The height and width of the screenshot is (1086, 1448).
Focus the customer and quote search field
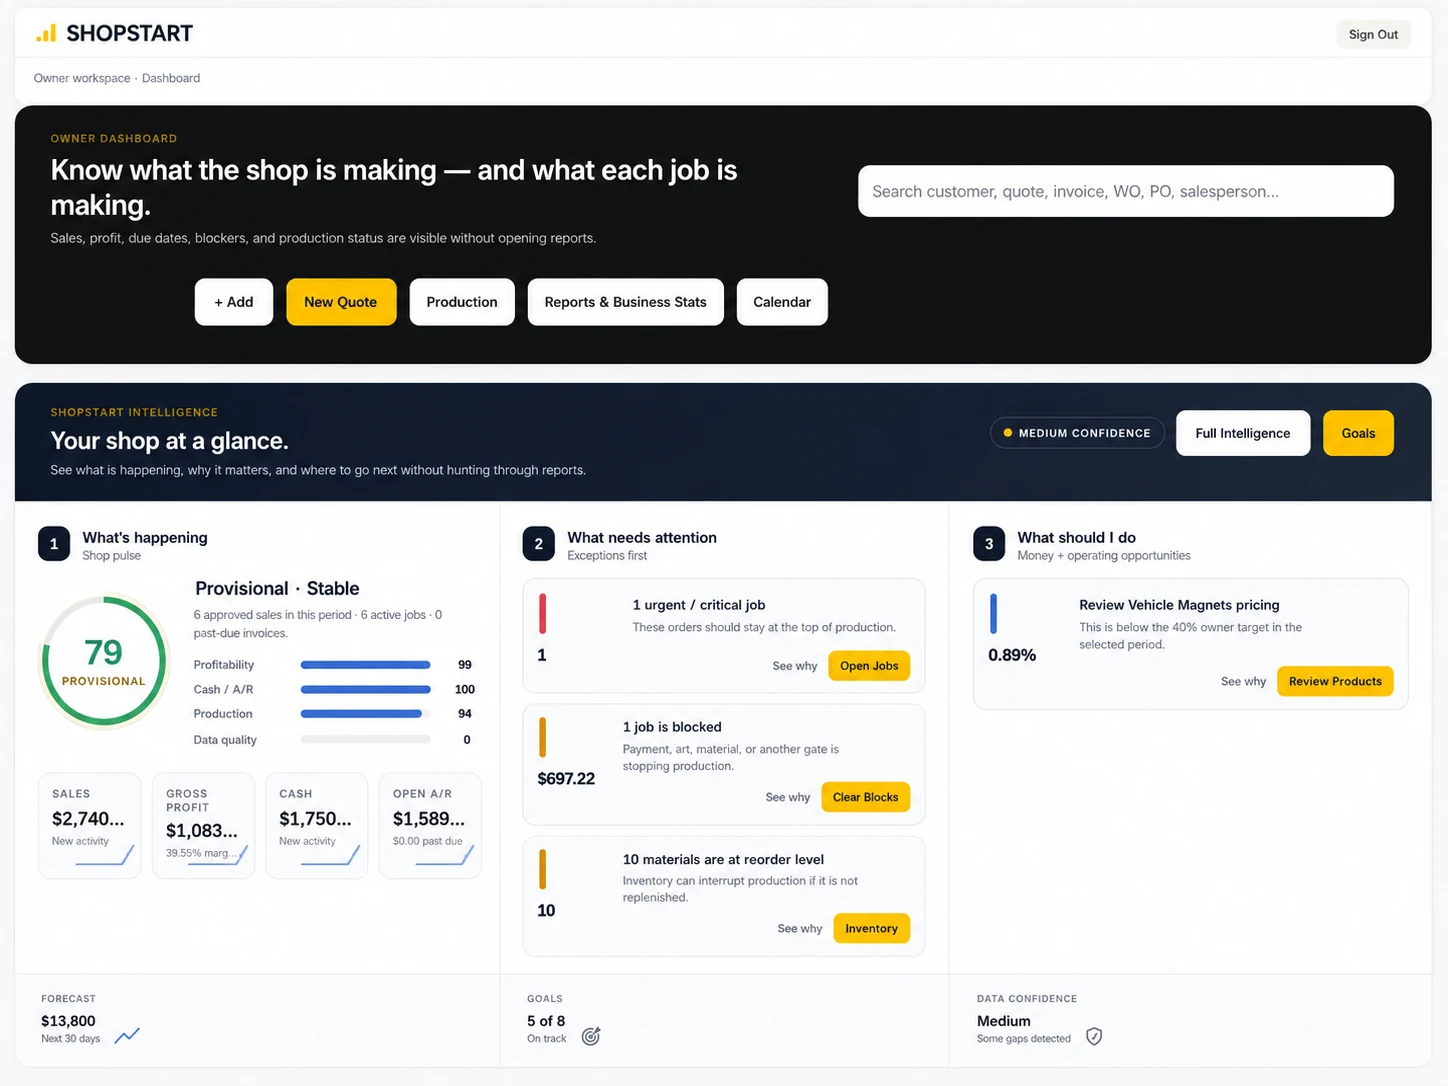click(1126, 191)
